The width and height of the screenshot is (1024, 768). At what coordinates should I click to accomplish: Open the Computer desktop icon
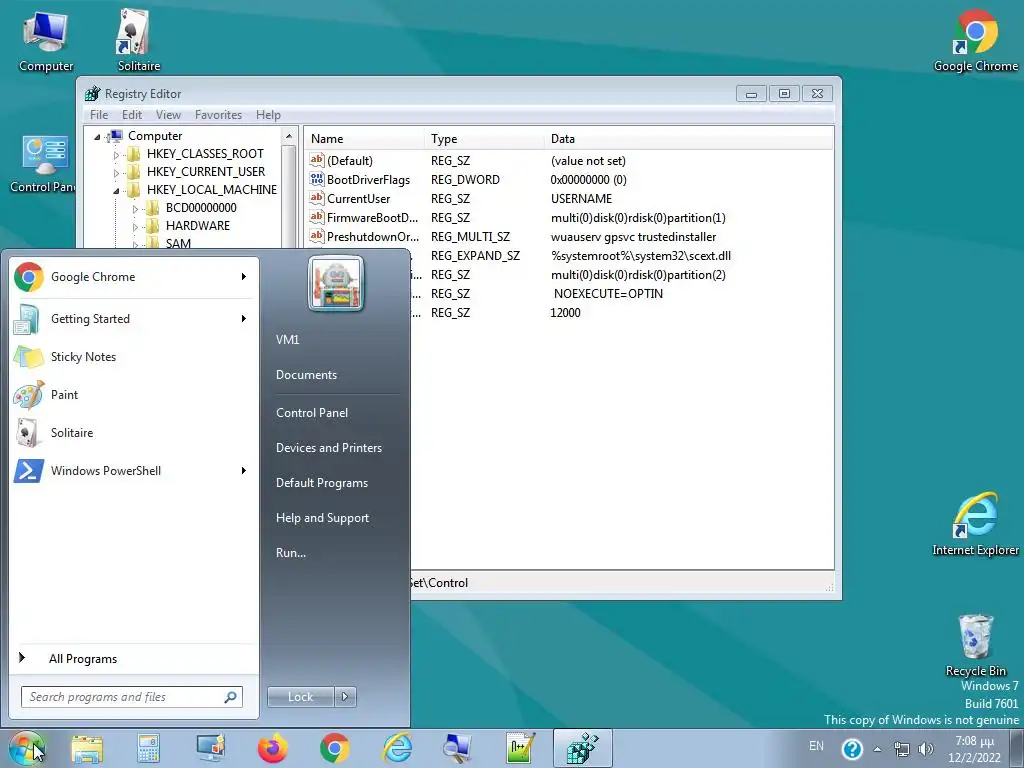tap(46, 42)
